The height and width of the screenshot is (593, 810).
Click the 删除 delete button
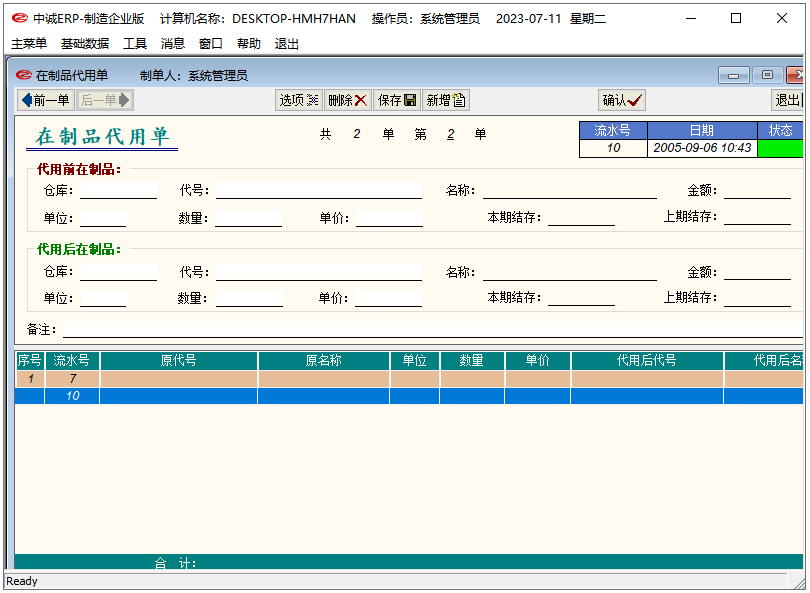[x=348, y=100]
